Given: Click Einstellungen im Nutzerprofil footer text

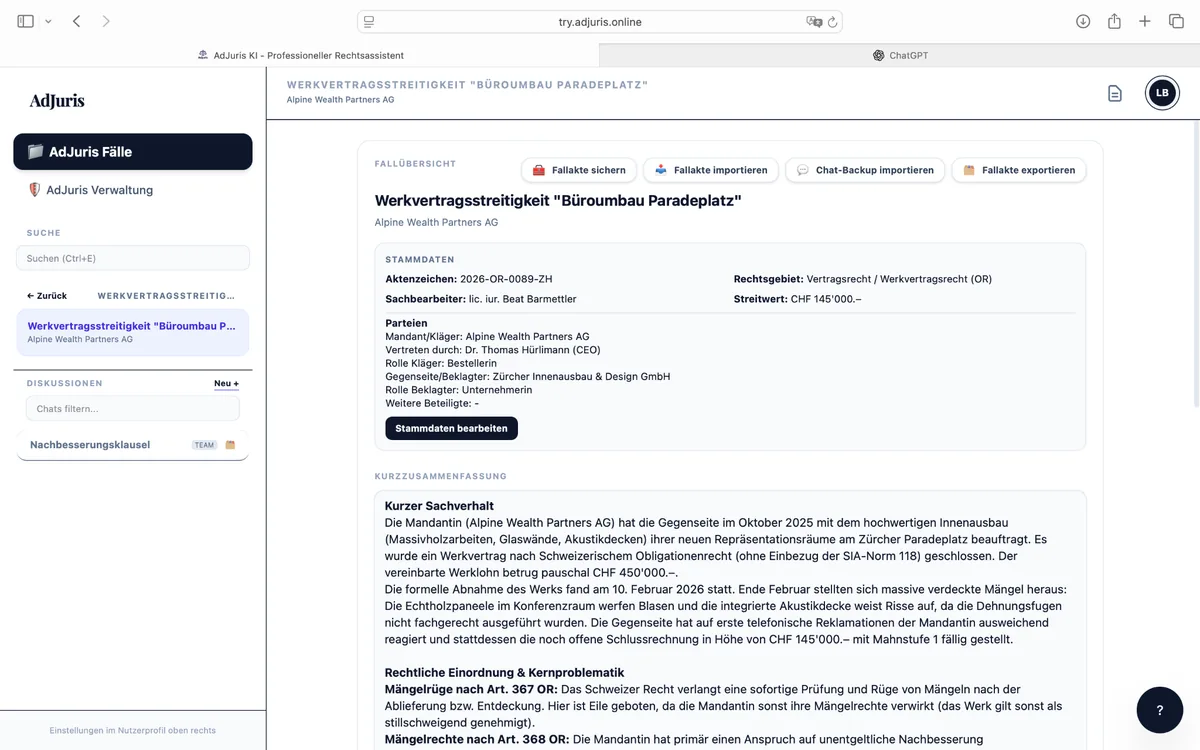Looking at the screenshot, I should coord(133,730).
